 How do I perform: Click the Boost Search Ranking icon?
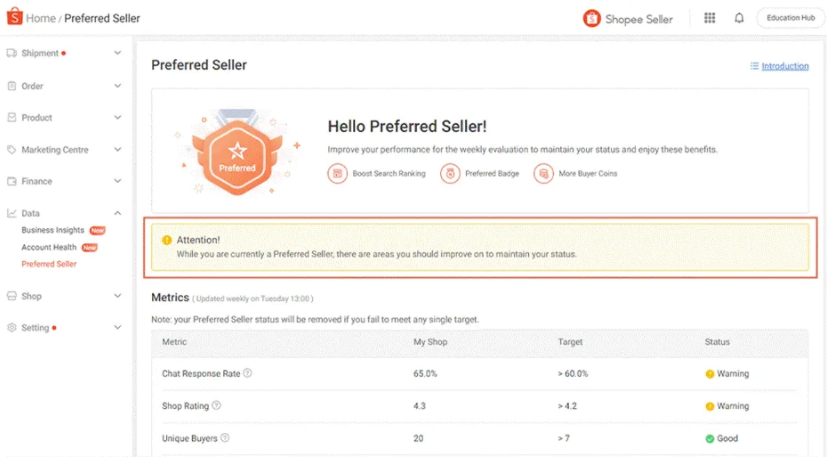point(337,173)
